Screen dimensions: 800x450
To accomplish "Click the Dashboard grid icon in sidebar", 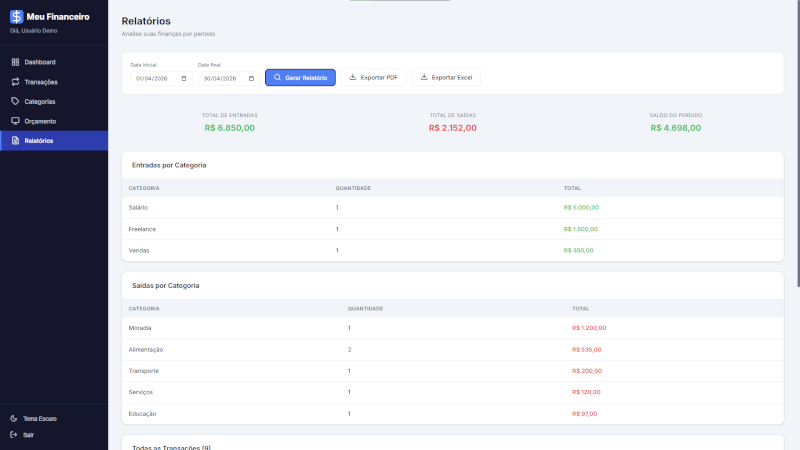I will 15,62.
